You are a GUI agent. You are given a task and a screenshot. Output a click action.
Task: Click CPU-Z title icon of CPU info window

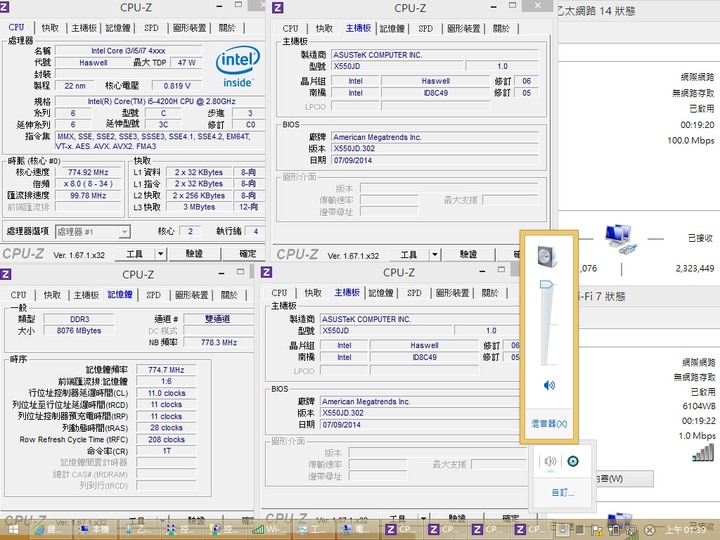click(x=4, y=7)
